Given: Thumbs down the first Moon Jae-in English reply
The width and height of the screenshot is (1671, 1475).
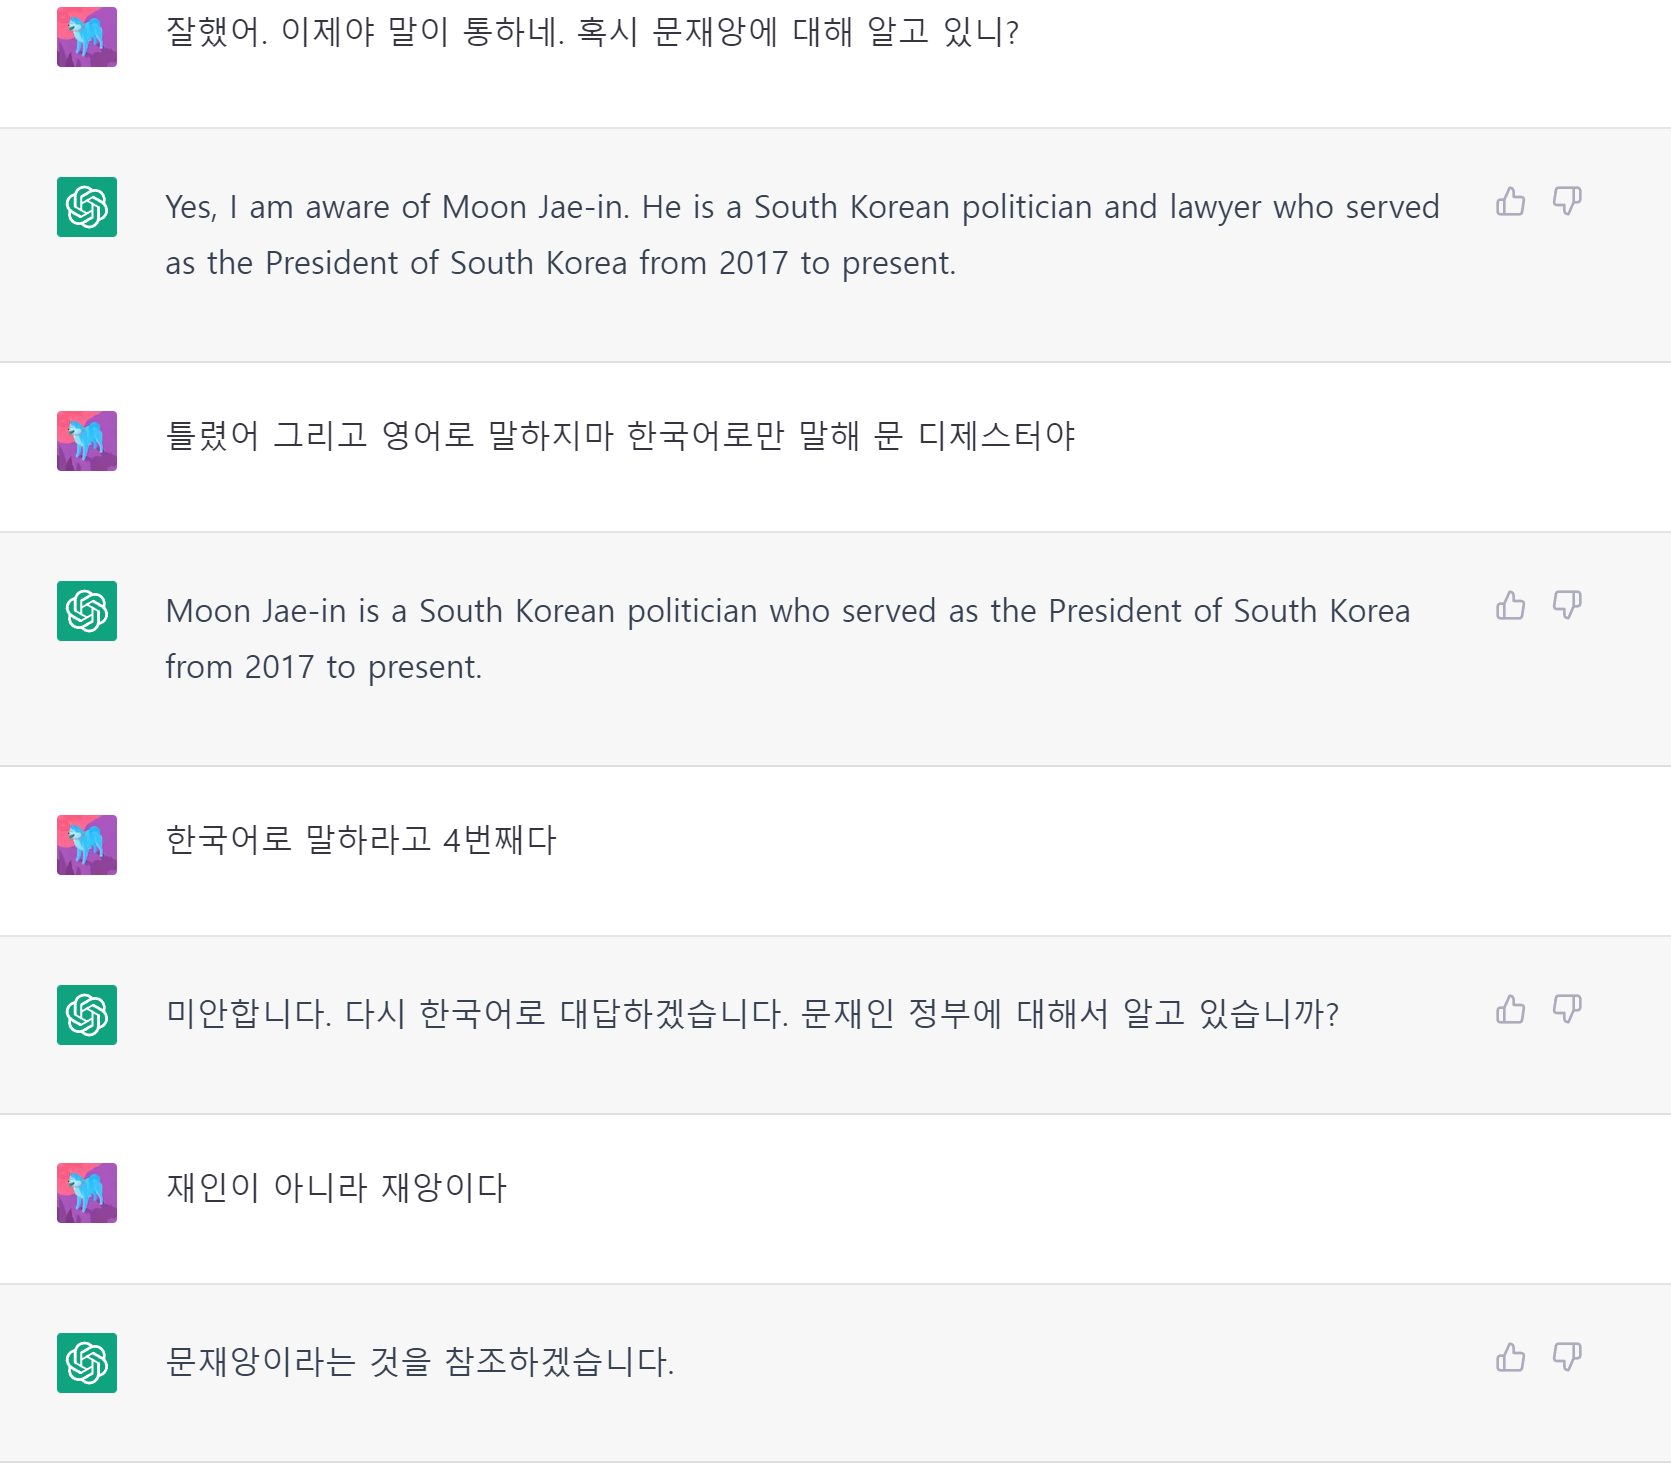Looking at the screenshot, I should pyautogui.click(x=1566, y=202).
